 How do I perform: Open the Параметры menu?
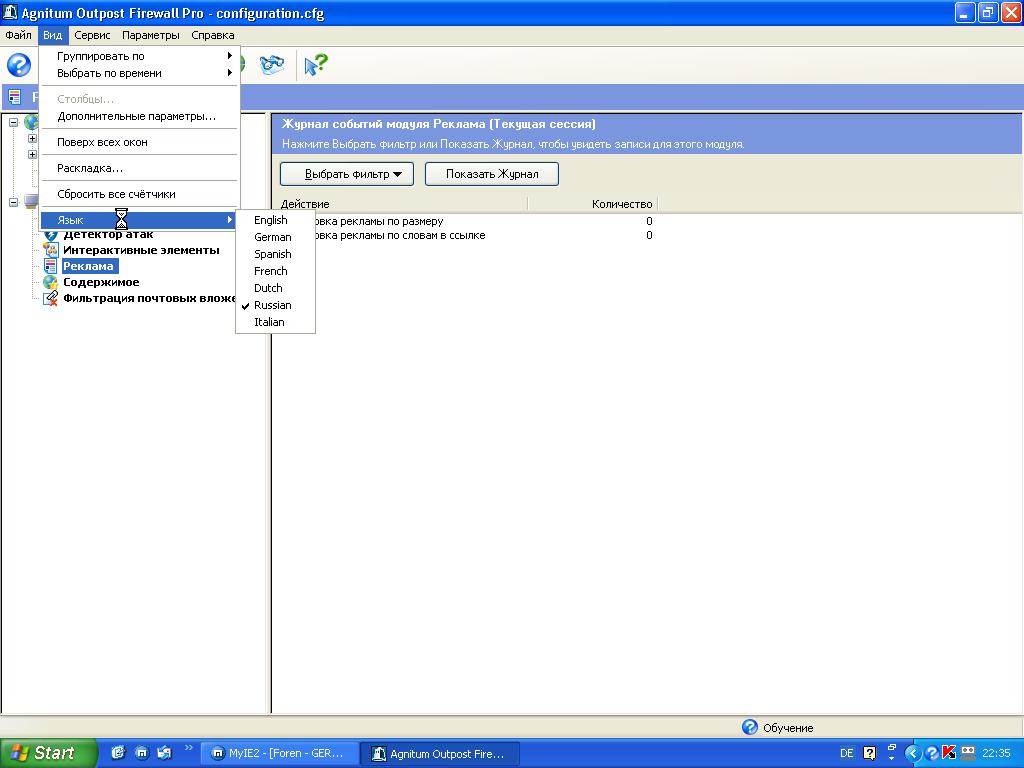click(151, 35)
